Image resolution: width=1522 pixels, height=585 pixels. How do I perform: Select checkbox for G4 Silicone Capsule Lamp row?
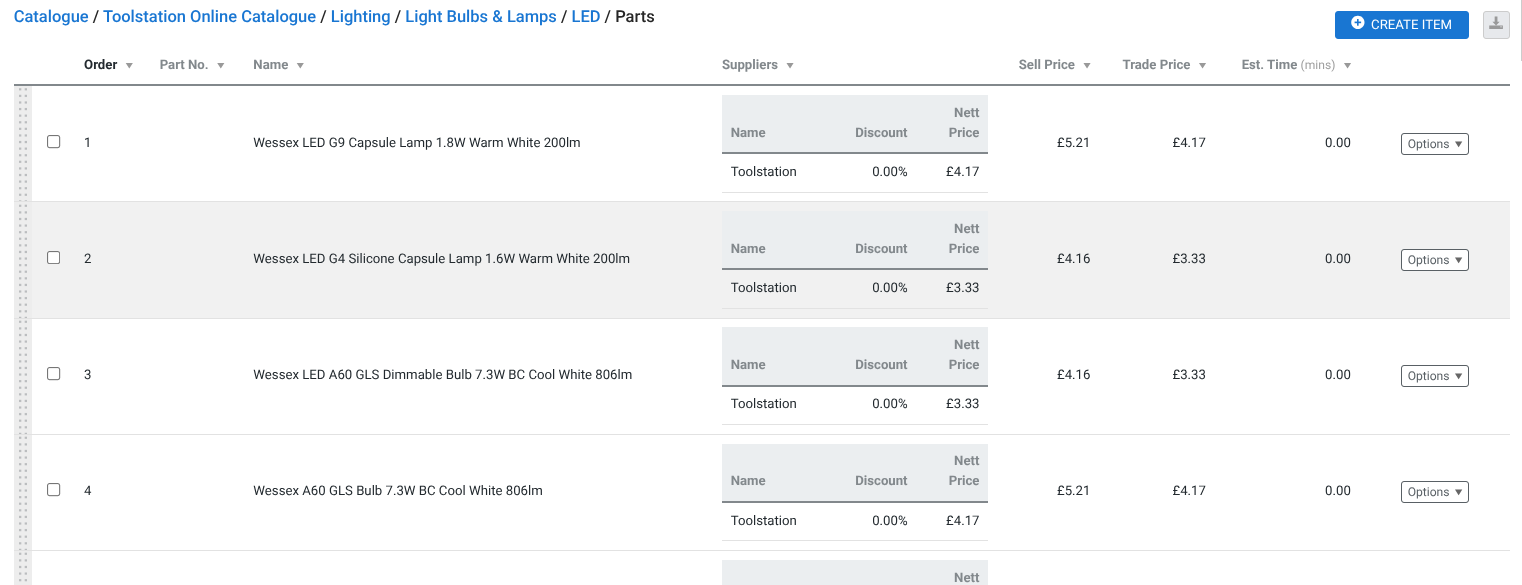(x=54, y=258)
